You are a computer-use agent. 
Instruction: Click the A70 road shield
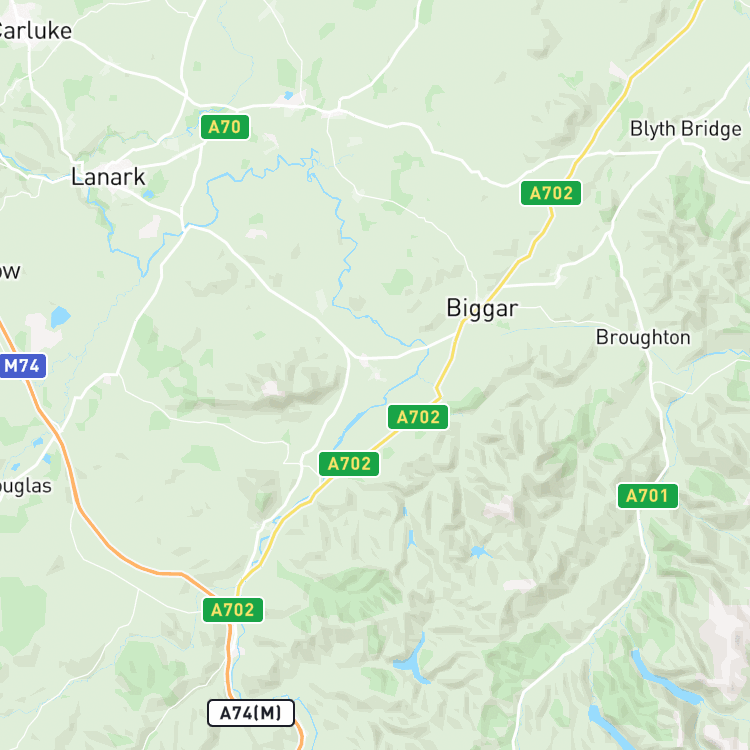[x=225, y=127]
